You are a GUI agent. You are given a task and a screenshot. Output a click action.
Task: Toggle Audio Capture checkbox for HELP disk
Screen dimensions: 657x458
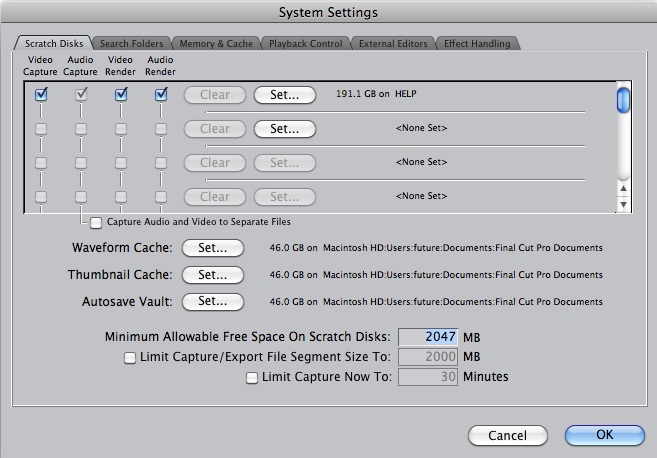coord(81,94)
